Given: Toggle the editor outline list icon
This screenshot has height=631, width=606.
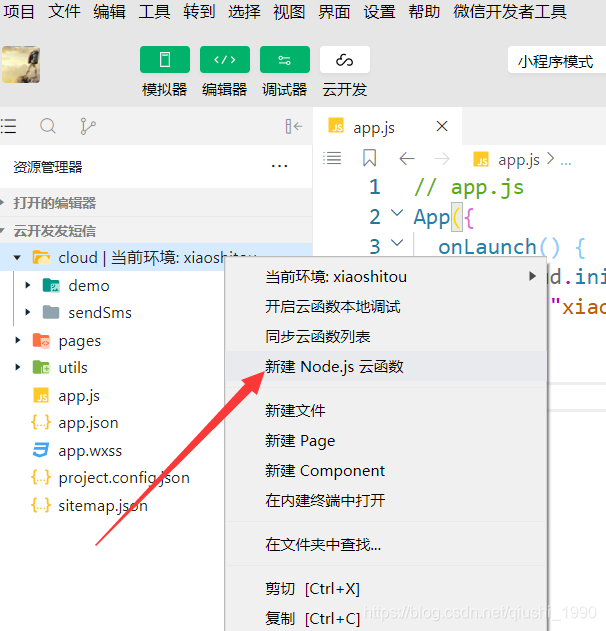Looking at the screenshot, I should click(332, 158).
